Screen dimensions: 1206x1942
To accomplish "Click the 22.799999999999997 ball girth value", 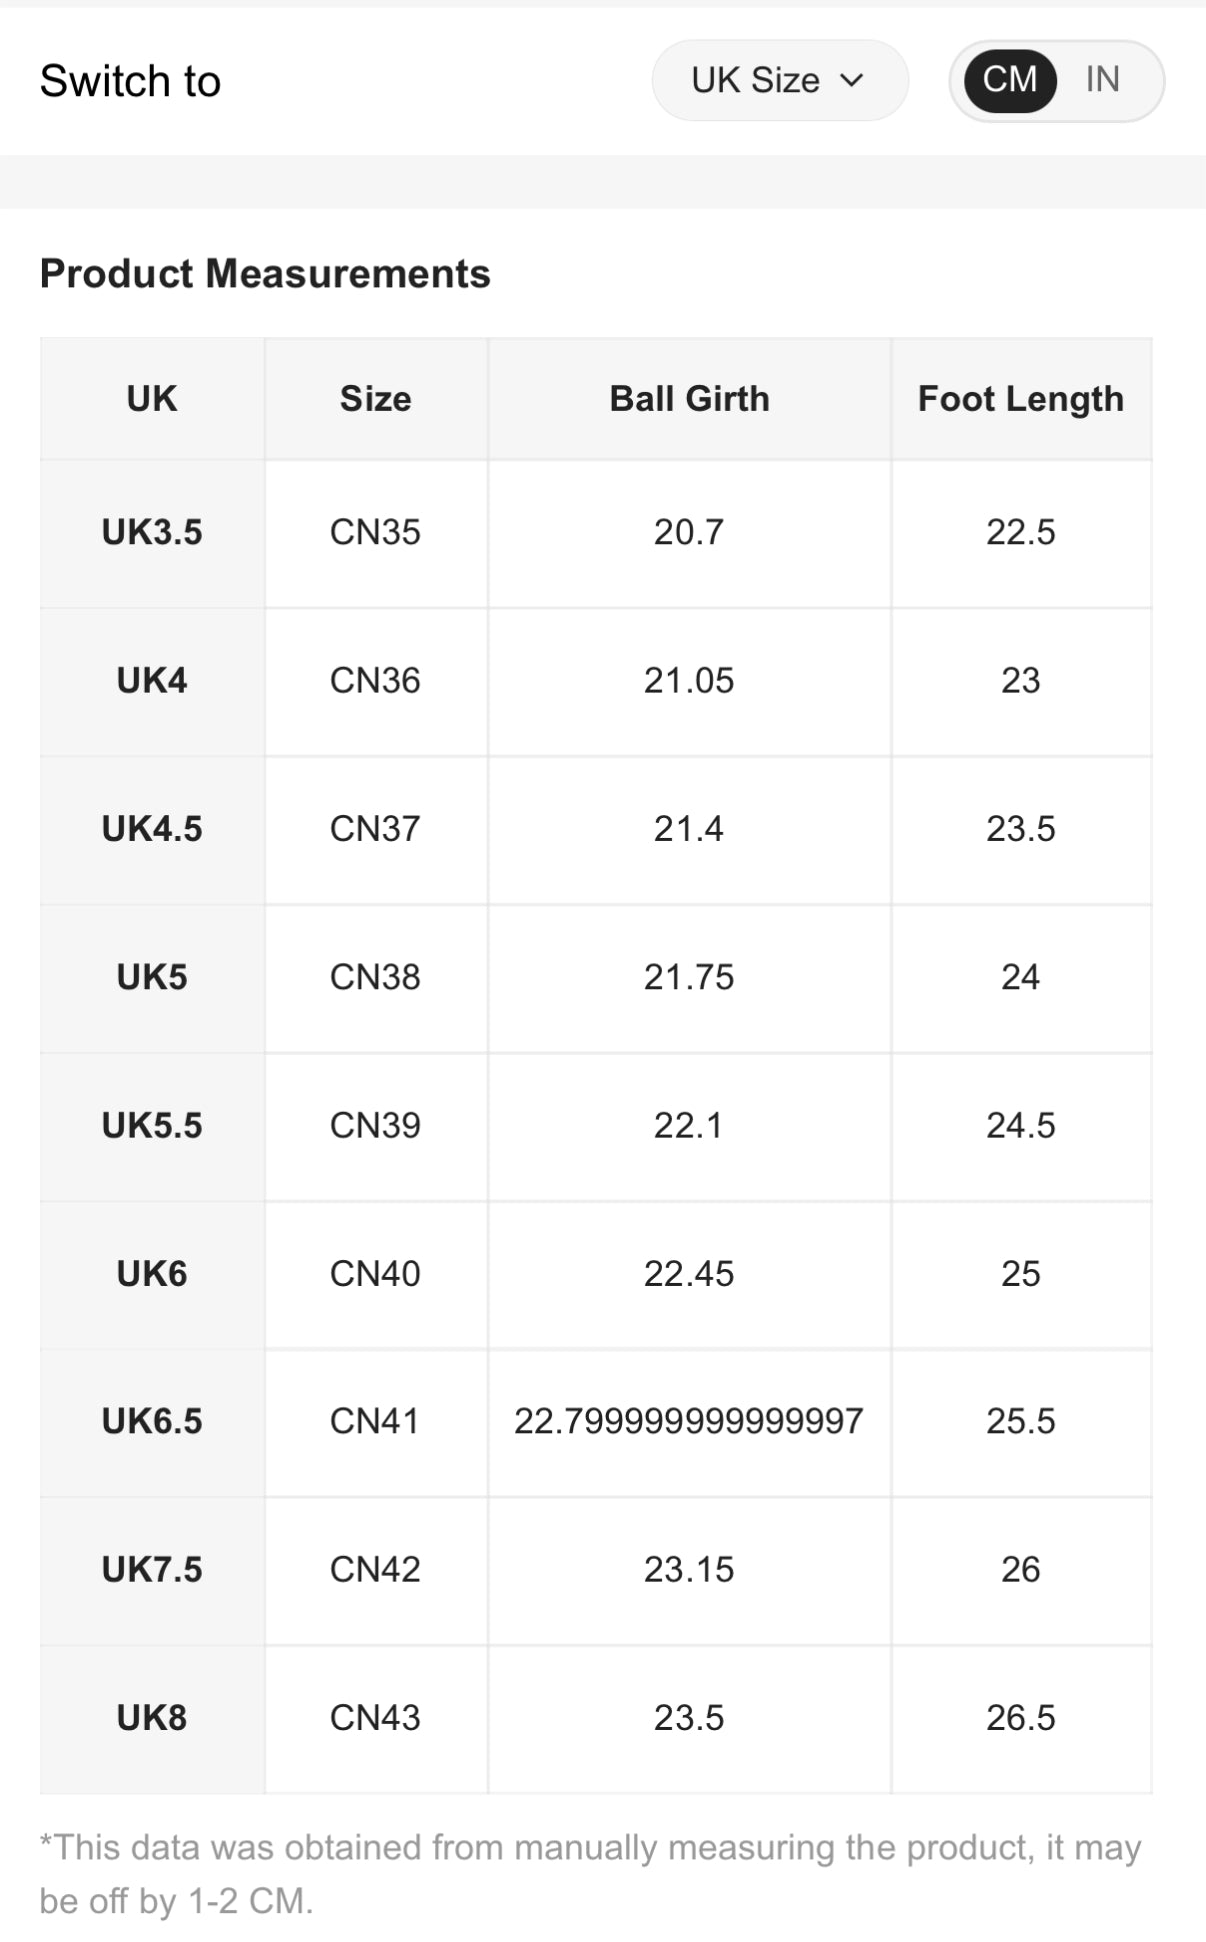I will click(689, 1421).
